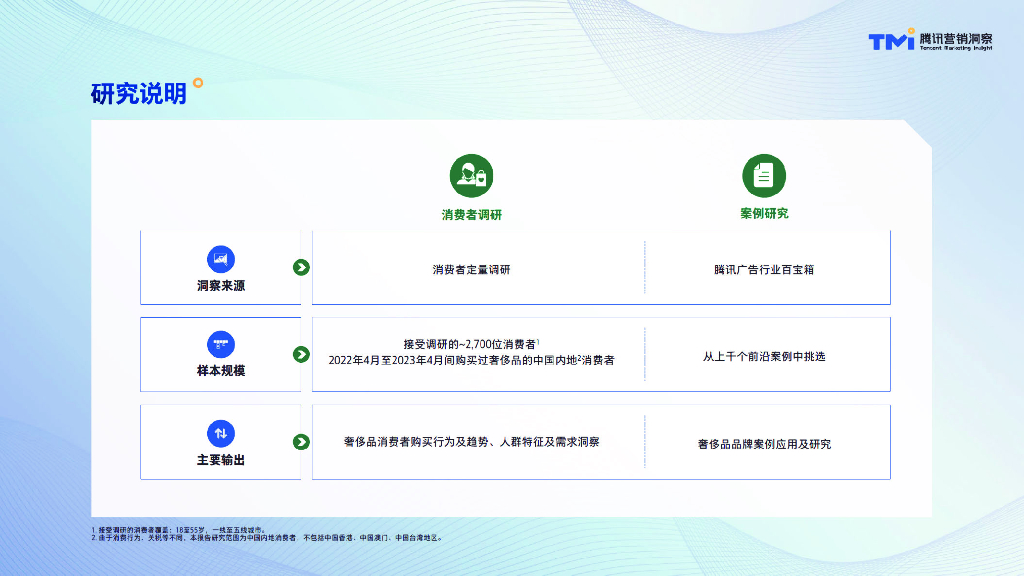Click the blue sample size icon
This screenshot has height=576, width=1024.
[x=221, y=344]
